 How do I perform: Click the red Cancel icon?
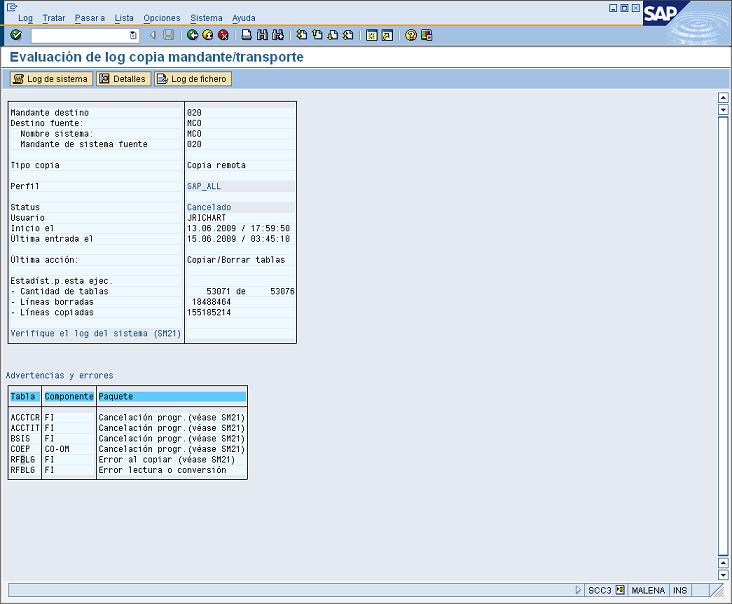(x=223, y=35)
